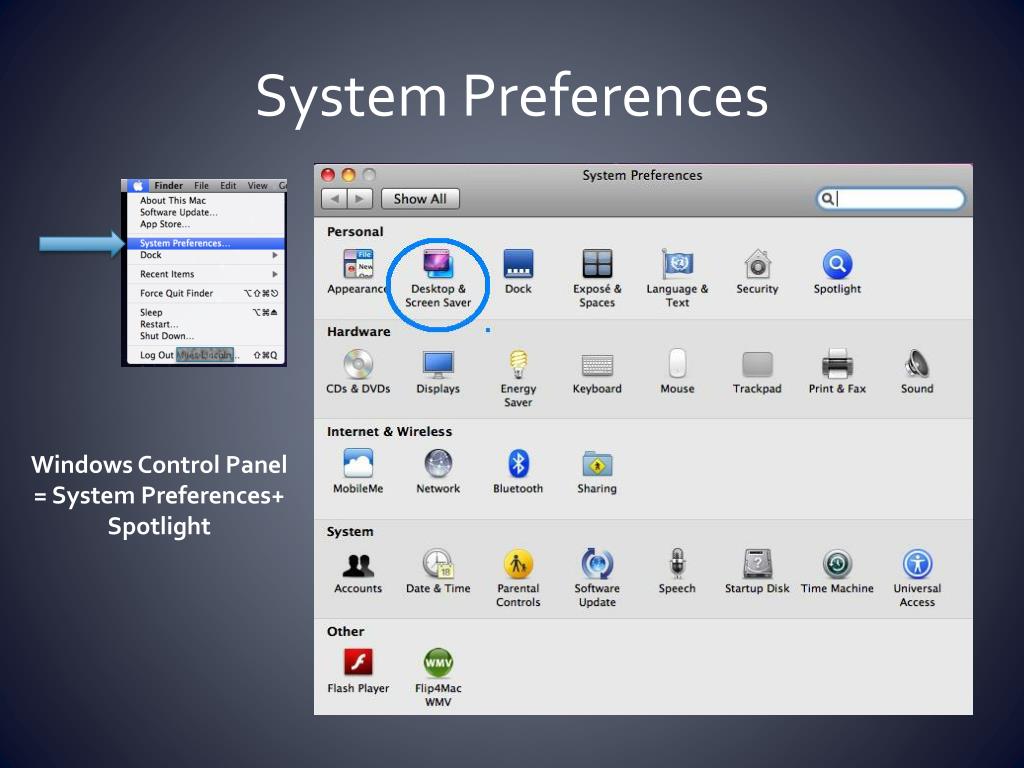Screen dimensions: 1024x768
Task: Open the Bluetooth preference pane
Action: click(x=518, y=472)
